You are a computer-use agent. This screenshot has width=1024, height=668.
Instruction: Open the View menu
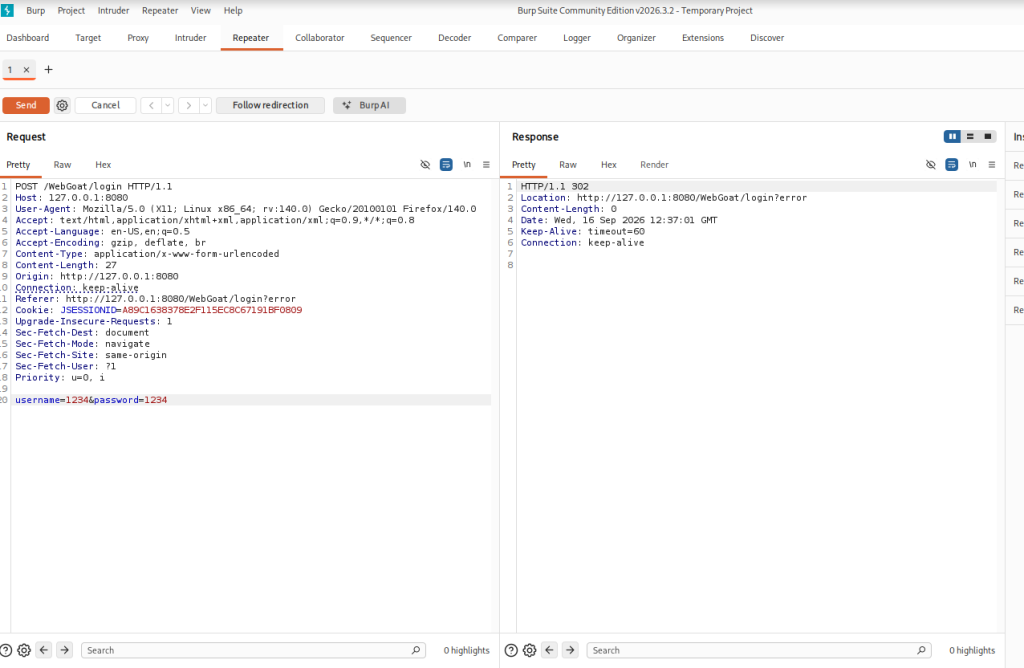coord(200,10)
